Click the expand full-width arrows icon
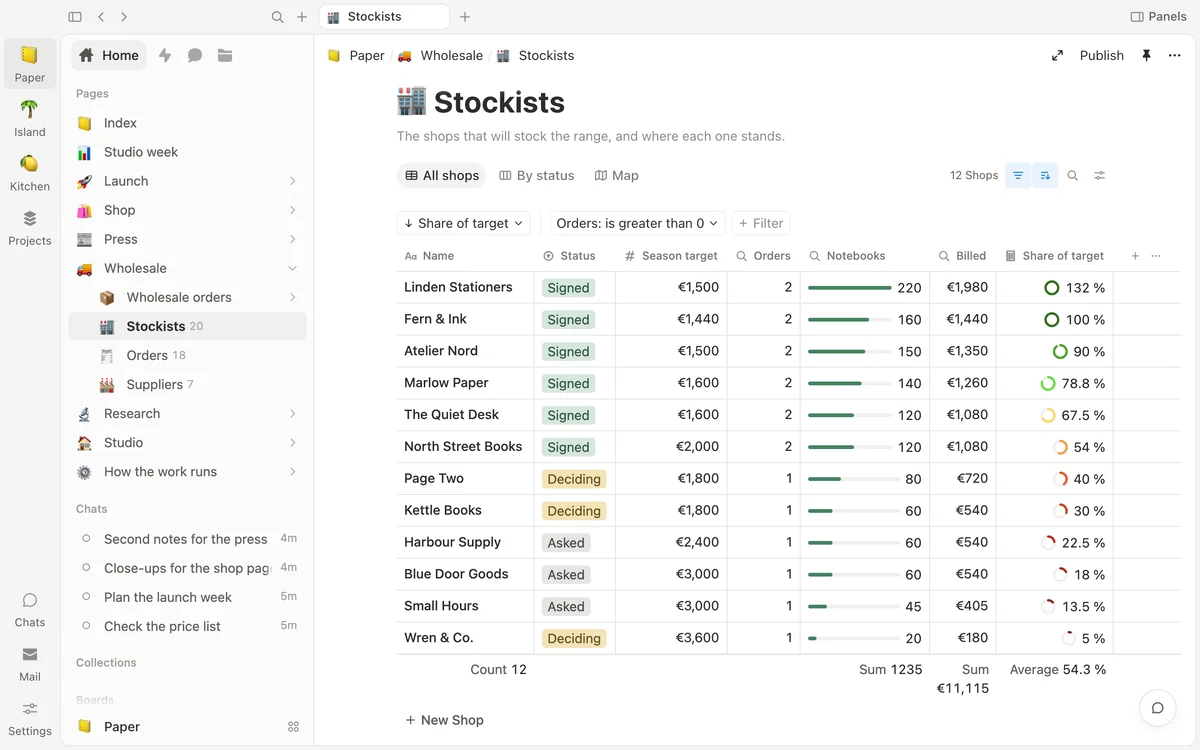This screenshot has height=750, width=1200. [1057, 56]
